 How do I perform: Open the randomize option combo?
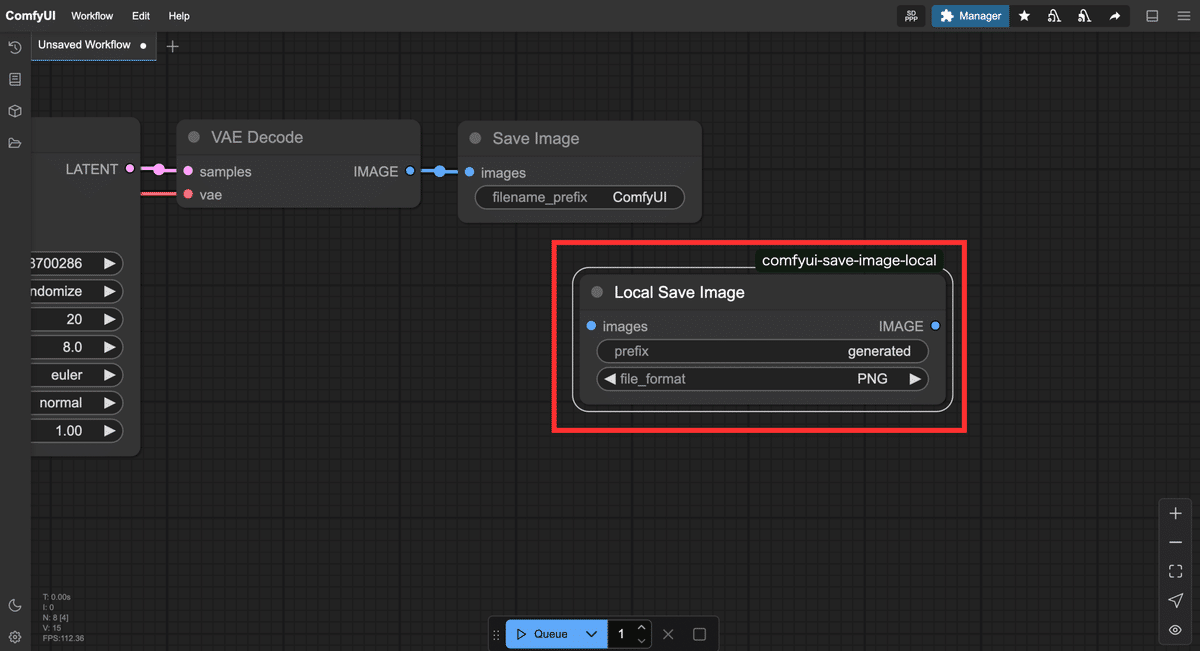click(x=75, y=291)
